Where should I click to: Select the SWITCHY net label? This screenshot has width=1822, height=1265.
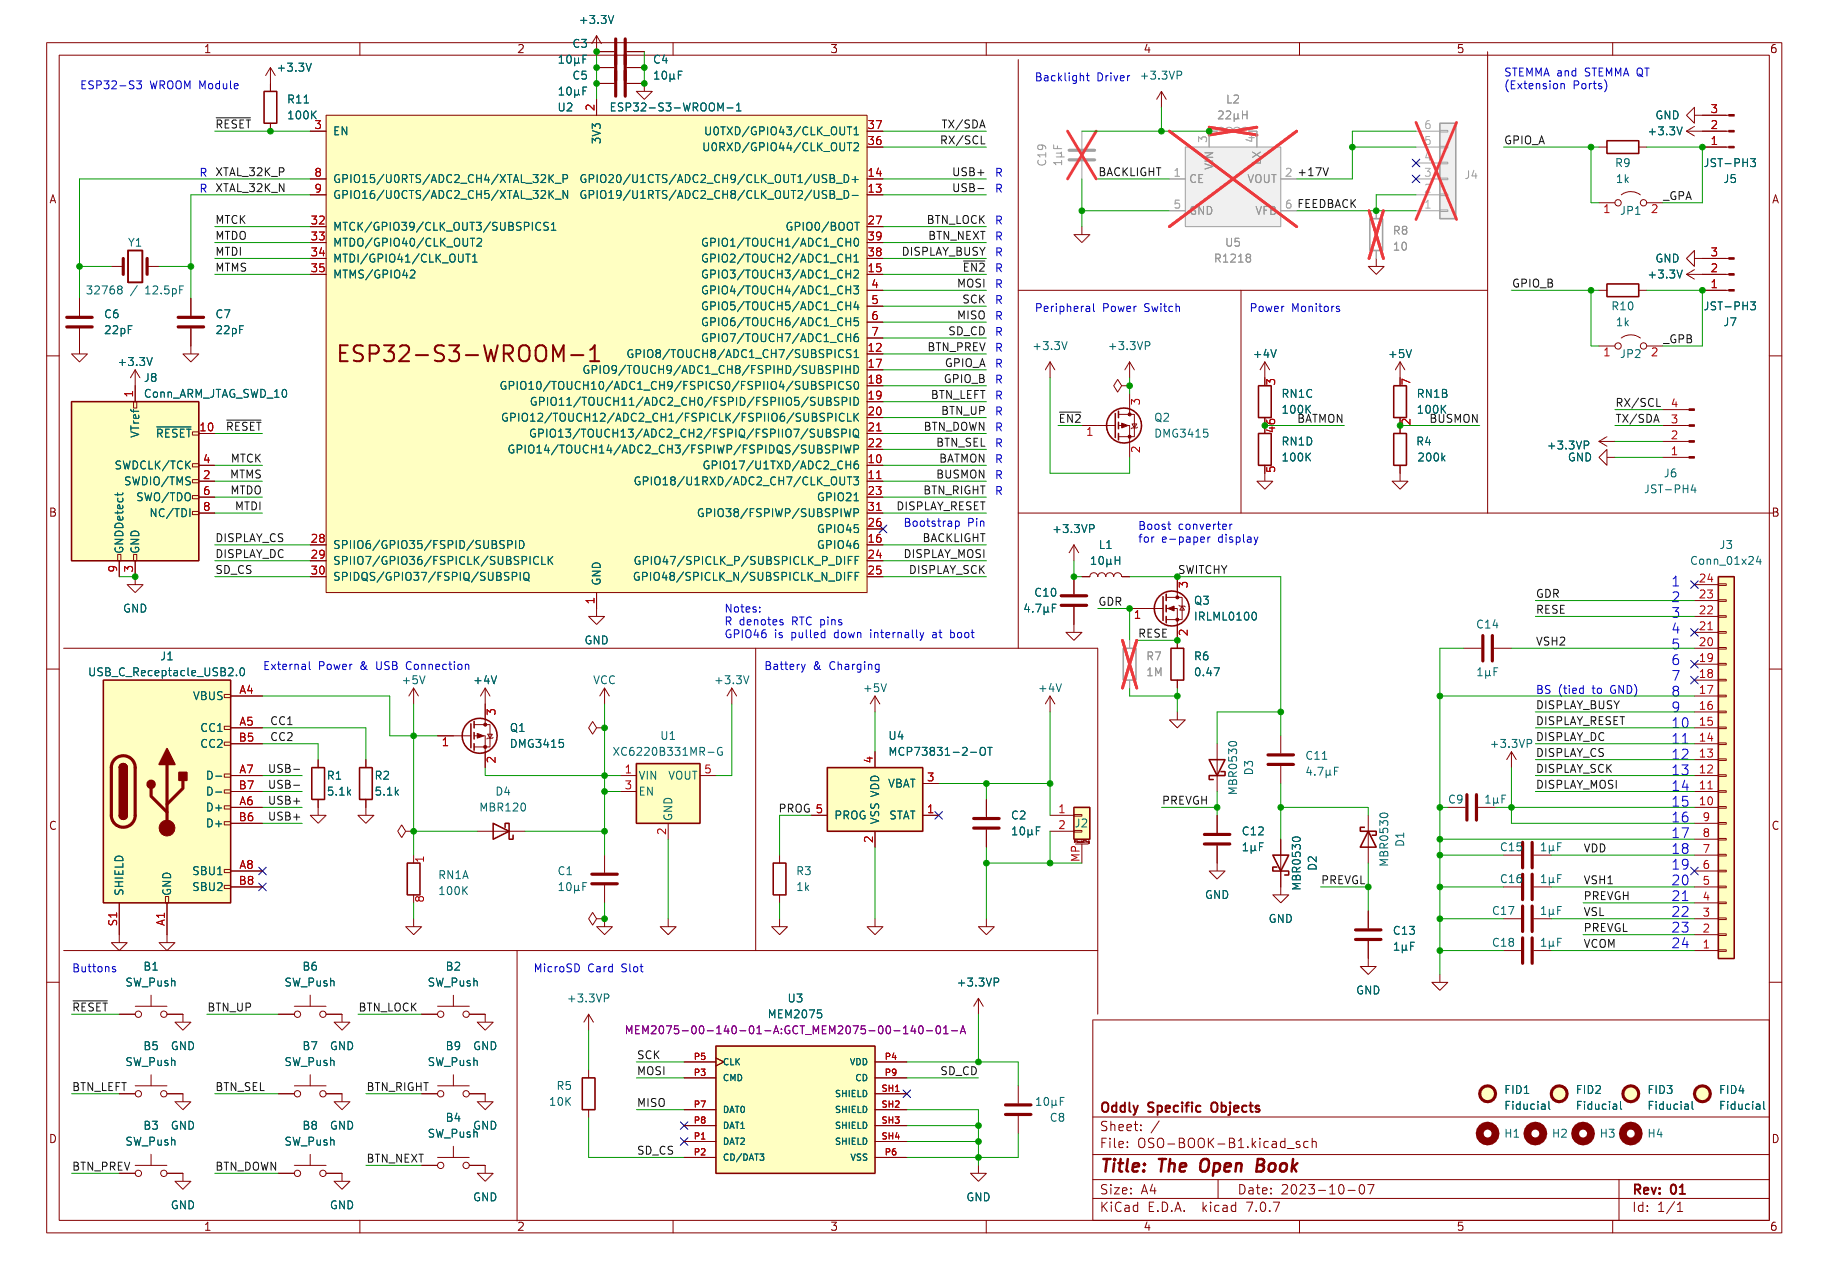tap(1202, 570)
